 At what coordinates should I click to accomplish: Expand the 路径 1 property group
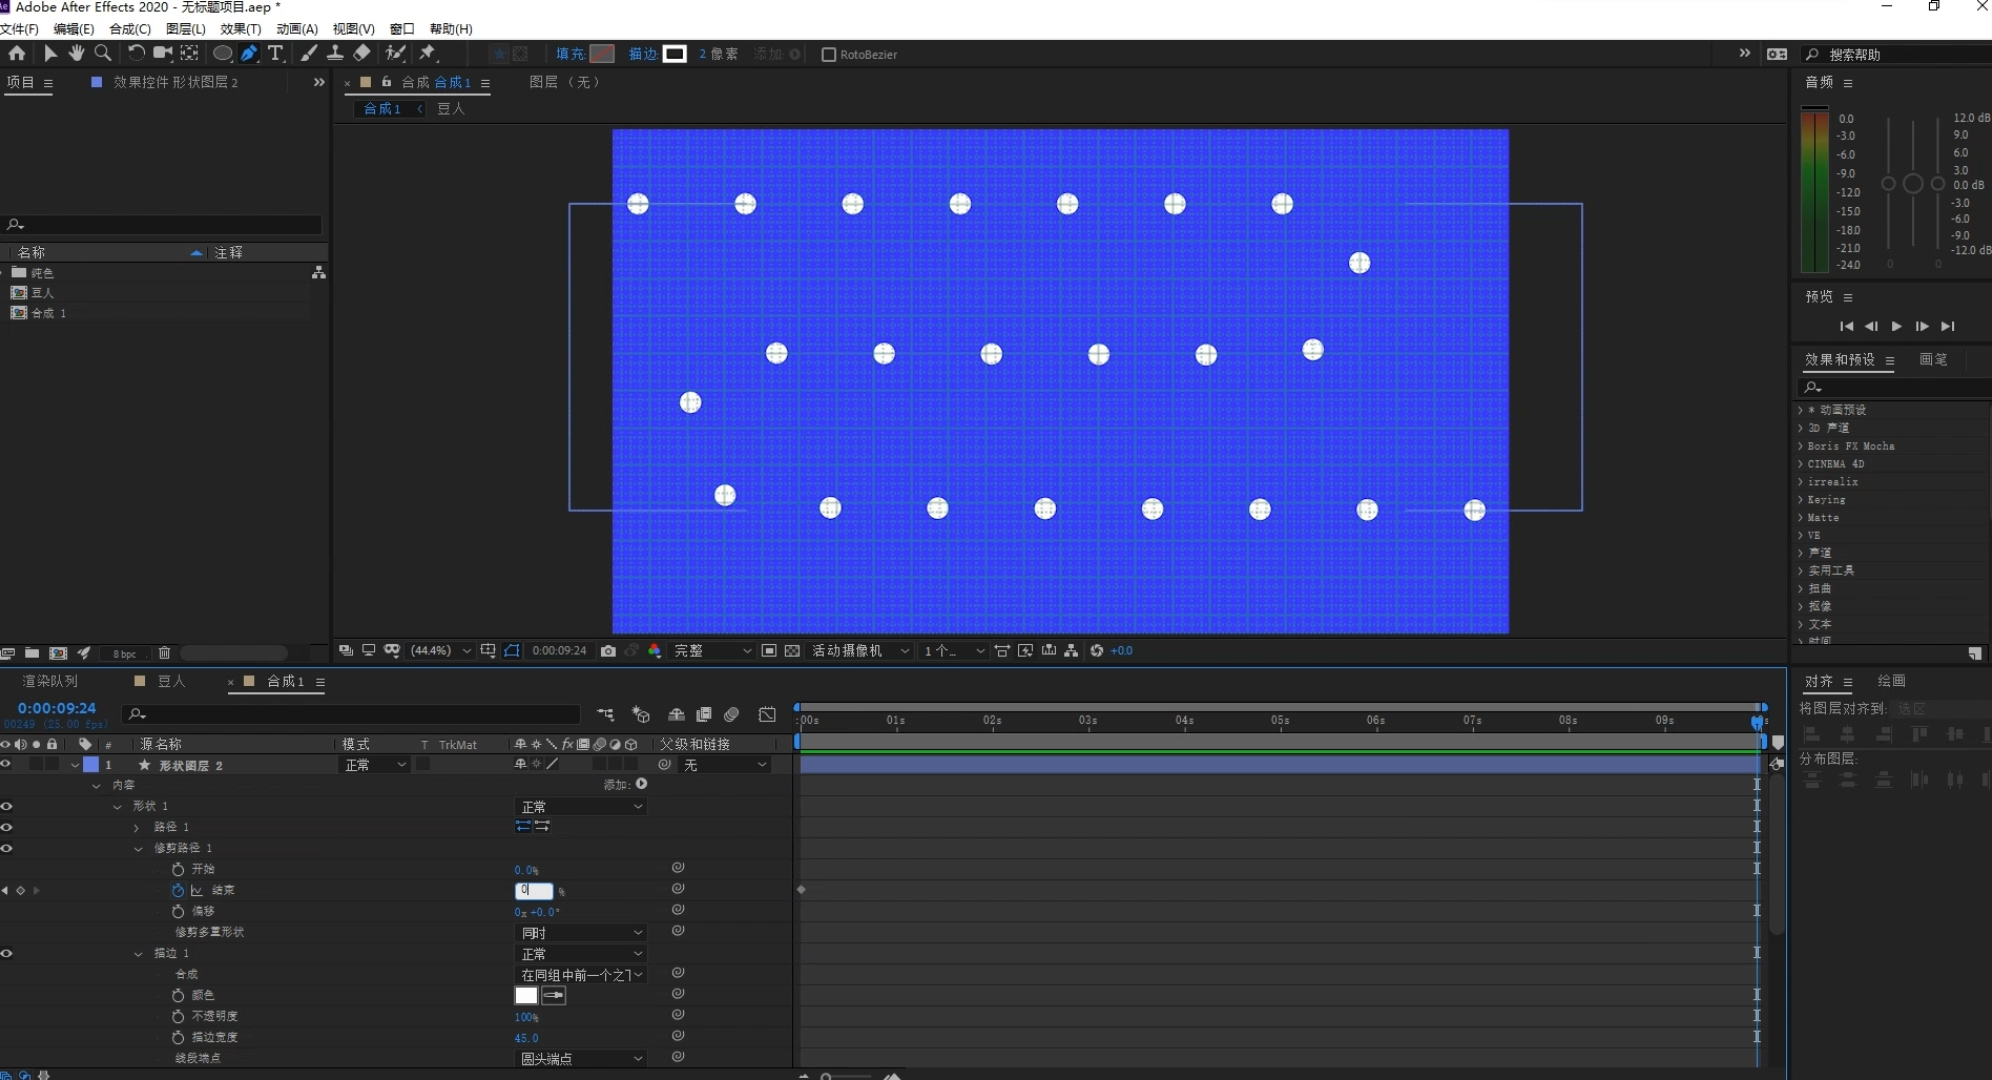click(137, 828)
